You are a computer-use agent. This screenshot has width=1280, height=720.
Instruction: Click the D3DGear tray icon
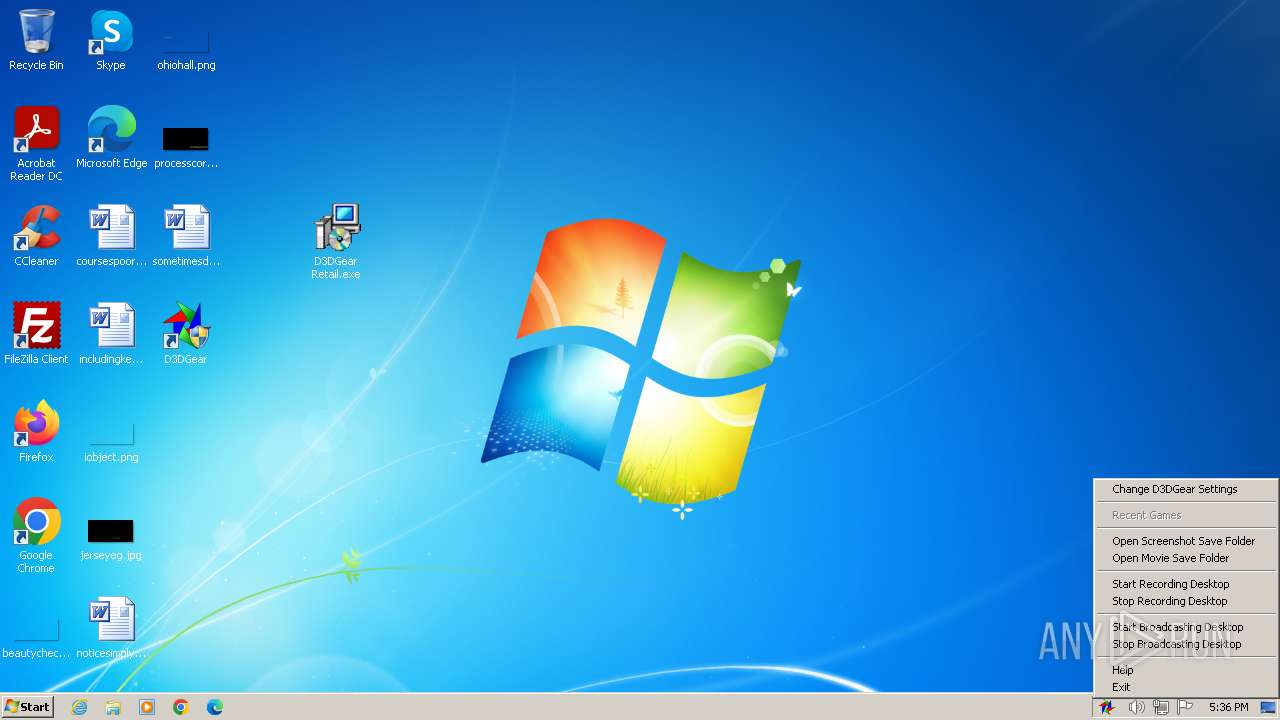tap(1107, 707)
